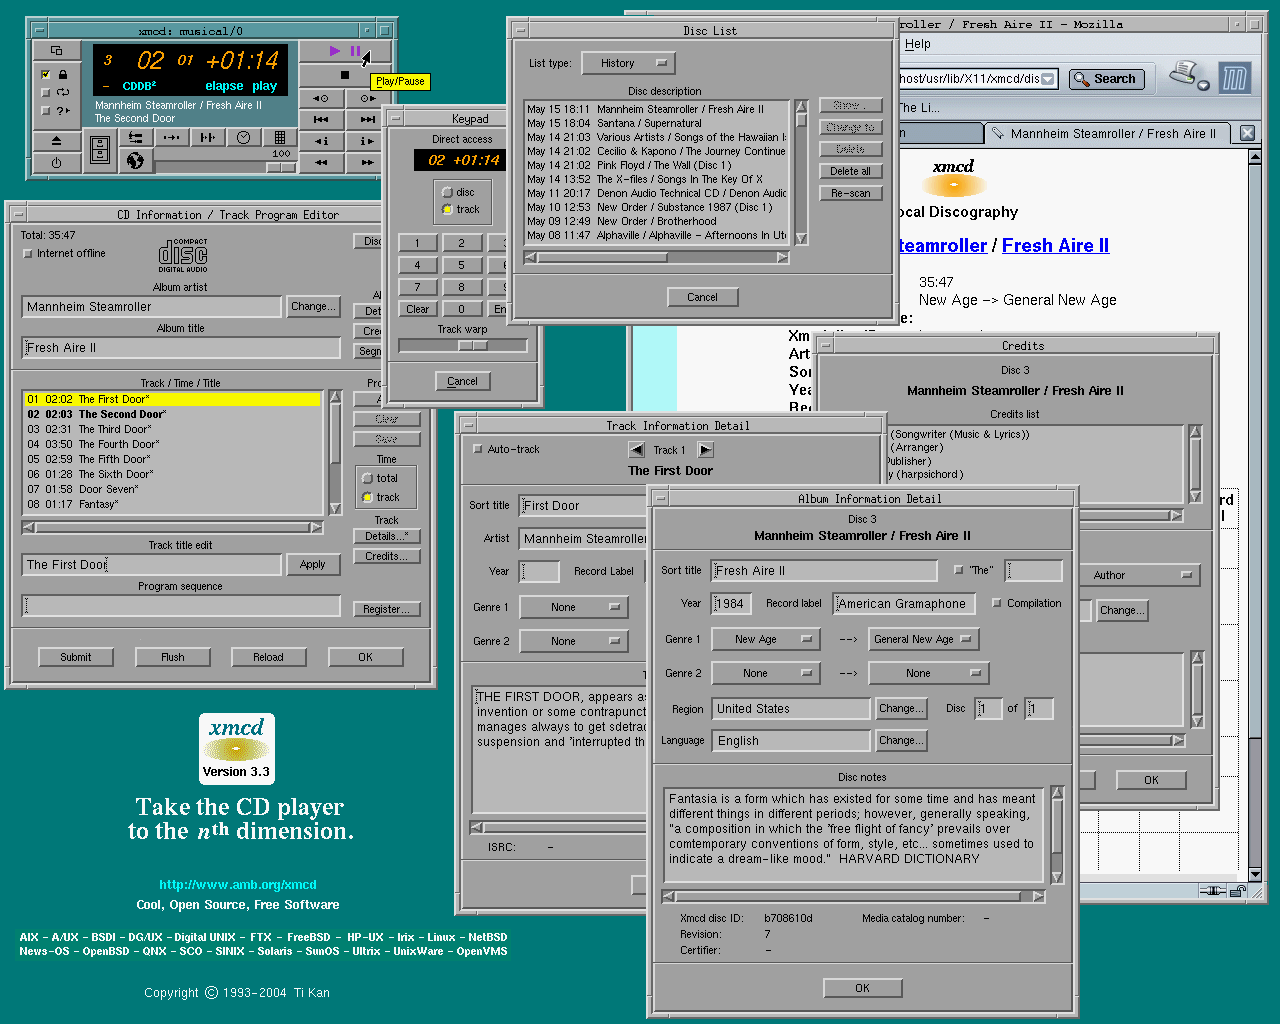Click the keypad grid icon
This screenshot has height=1024, width=1280.
(279, 138)
